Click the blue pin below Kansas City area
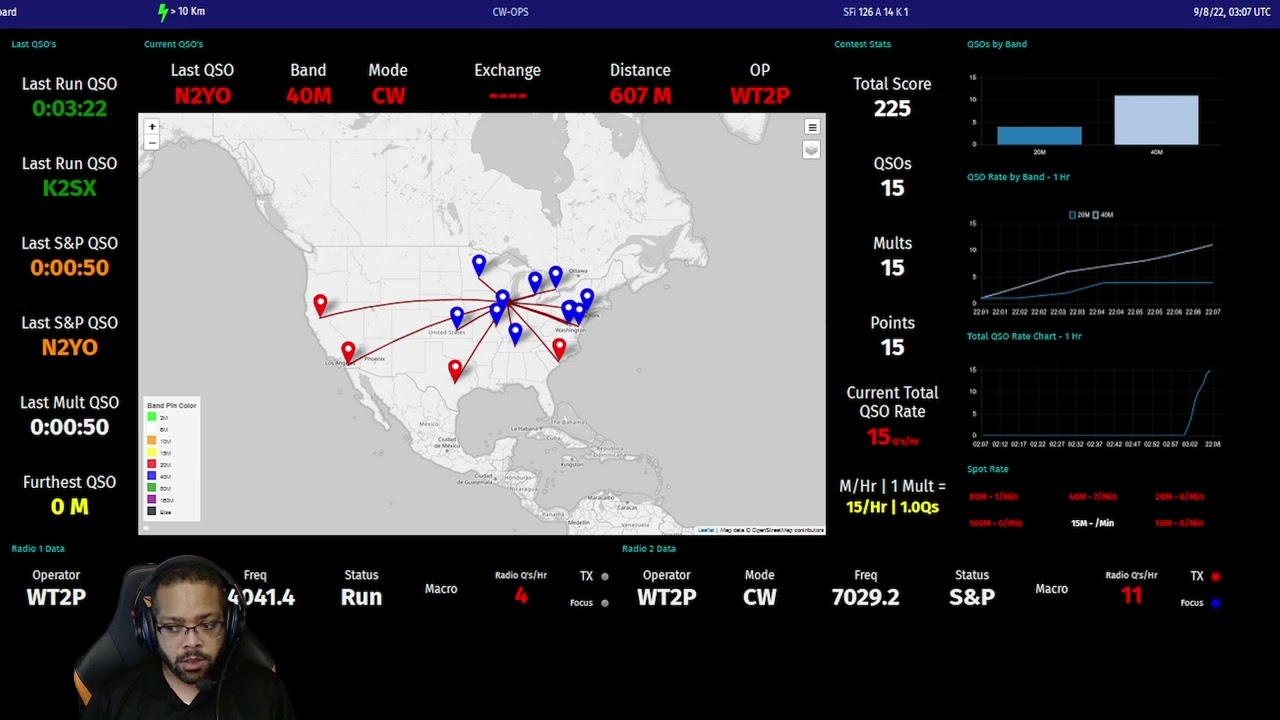 (x=457, y=316)
